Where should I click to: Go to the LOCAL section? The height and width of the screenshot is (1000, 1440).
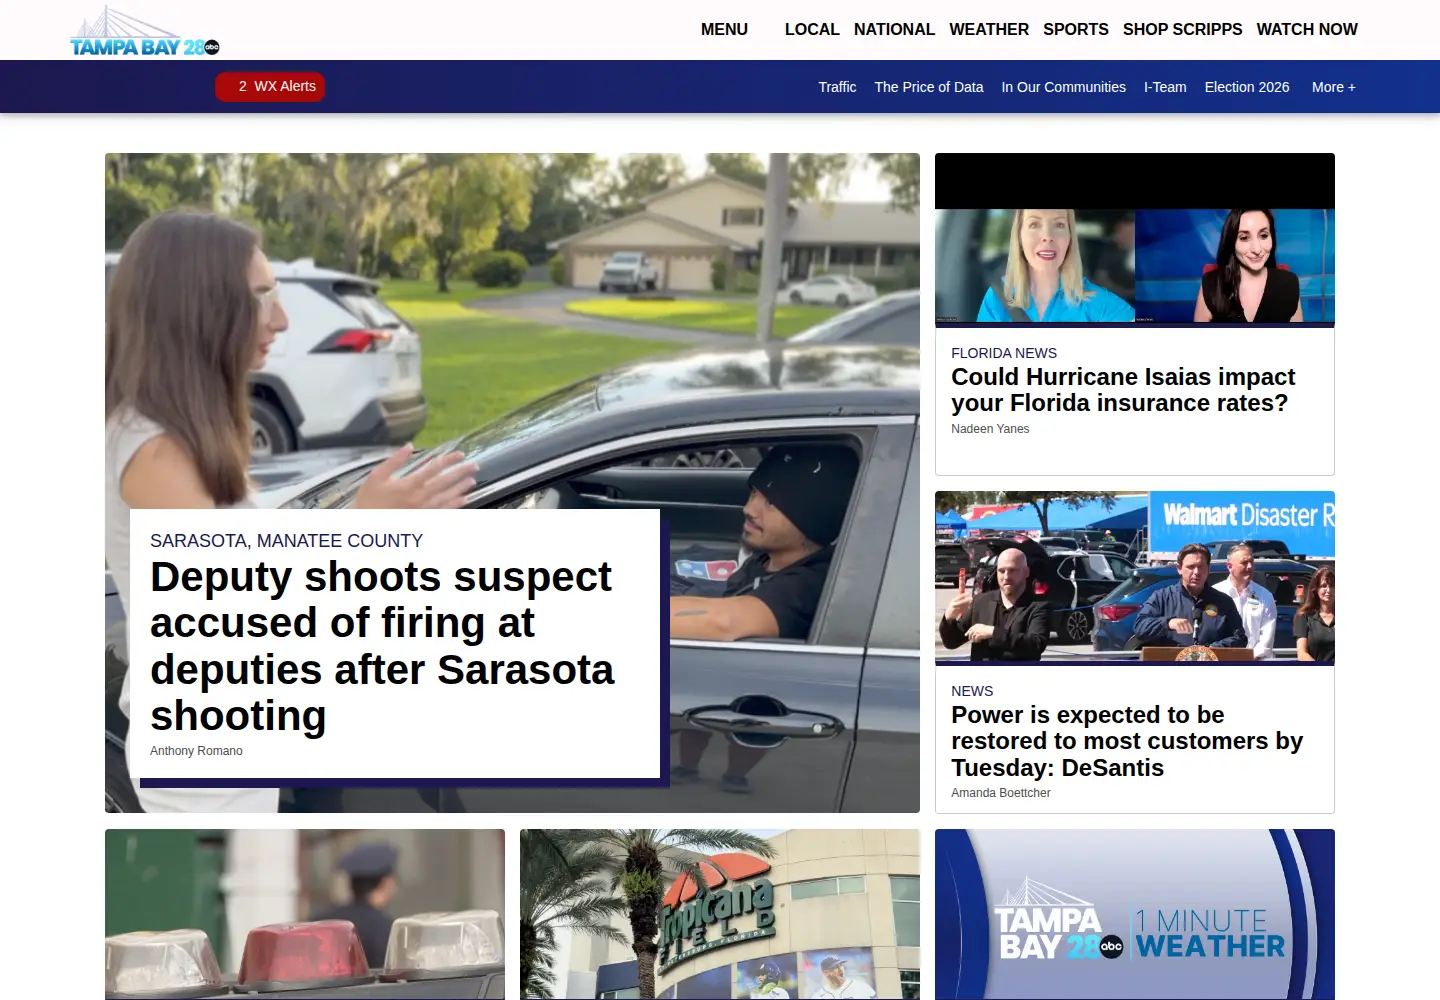coord(812,30)
